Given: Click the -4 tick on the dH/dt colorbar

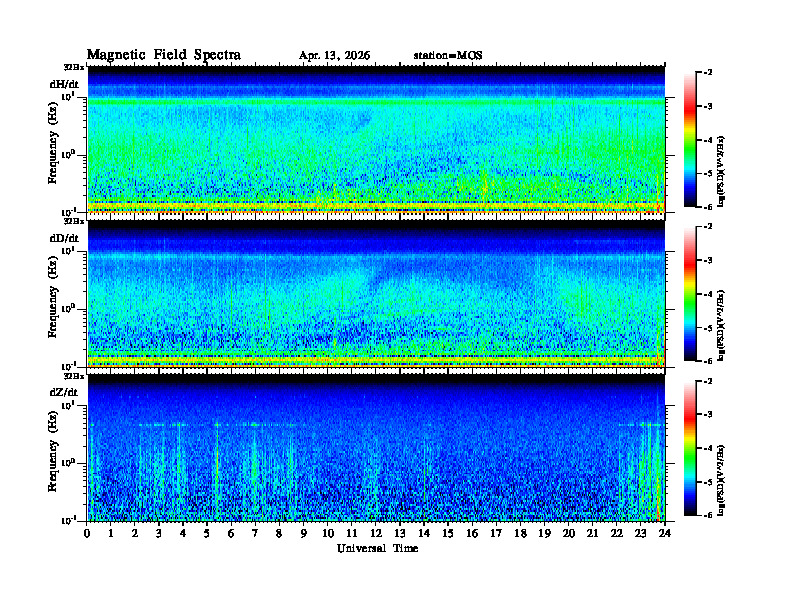Looking at the screenshot, I should click(708, 140).
